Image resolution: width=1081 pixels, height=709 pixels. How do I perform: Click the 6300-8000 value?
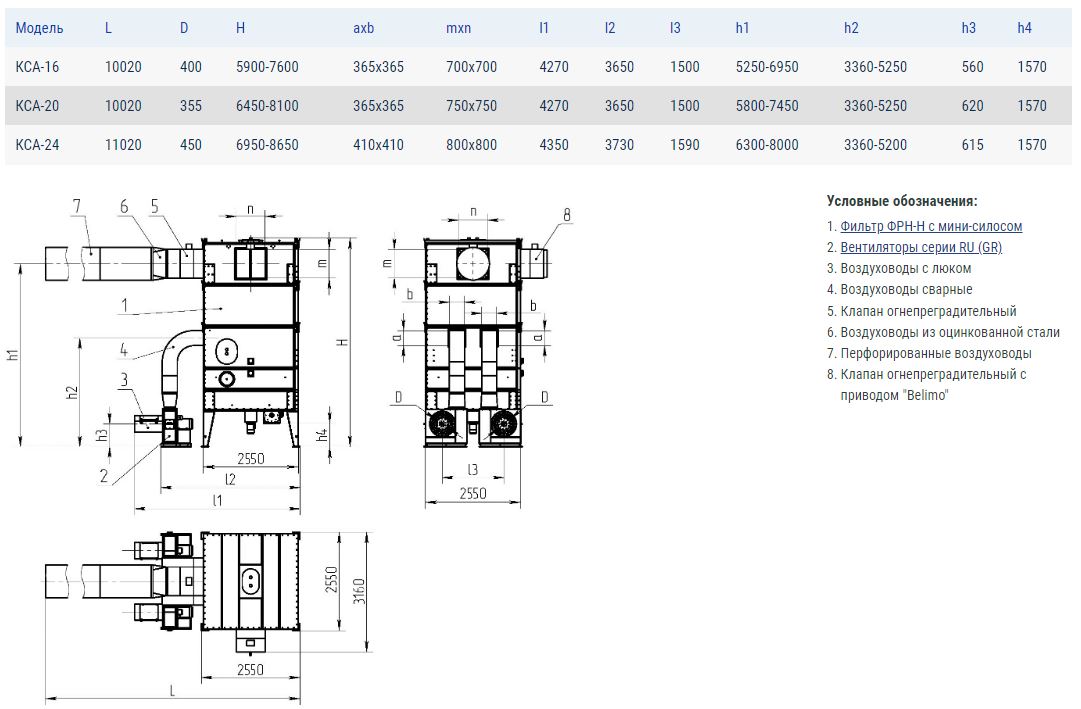pyautogui.click(x=767, y=145)
